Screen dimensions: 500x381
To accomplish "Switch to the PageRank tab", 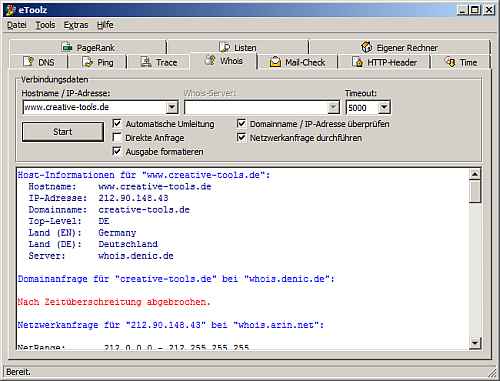I will [x=88, y=48].
